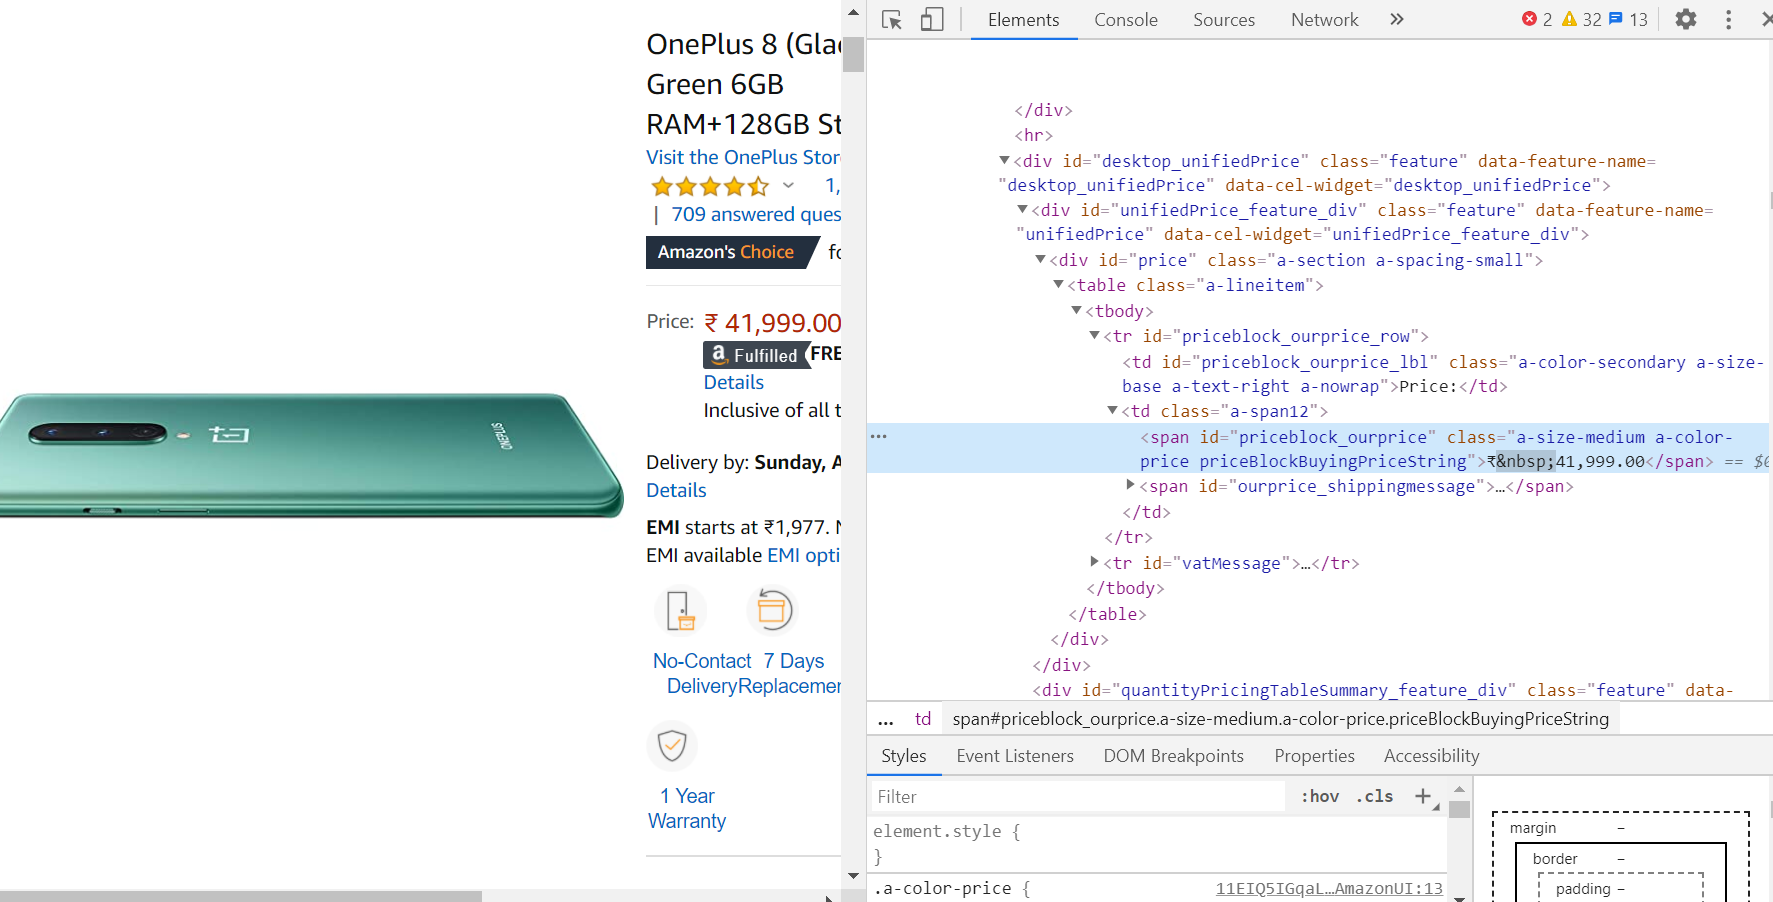Click the Details link under Fulfilled

733,382
